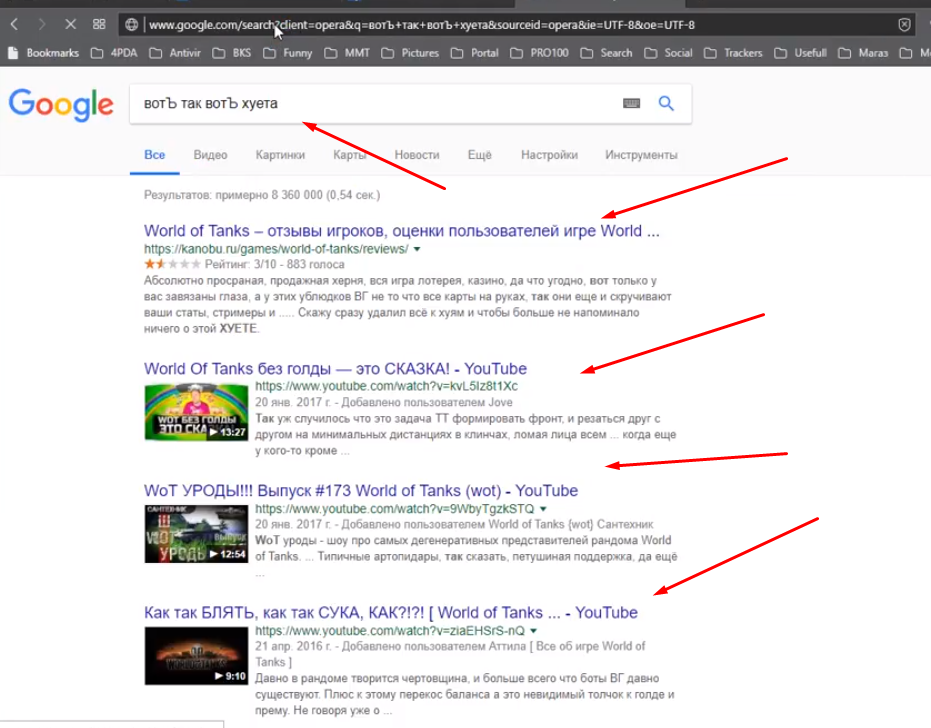This screenshot has width=931, height=728.
Task: Switch to the Карты tab
Action: (349, 155)
